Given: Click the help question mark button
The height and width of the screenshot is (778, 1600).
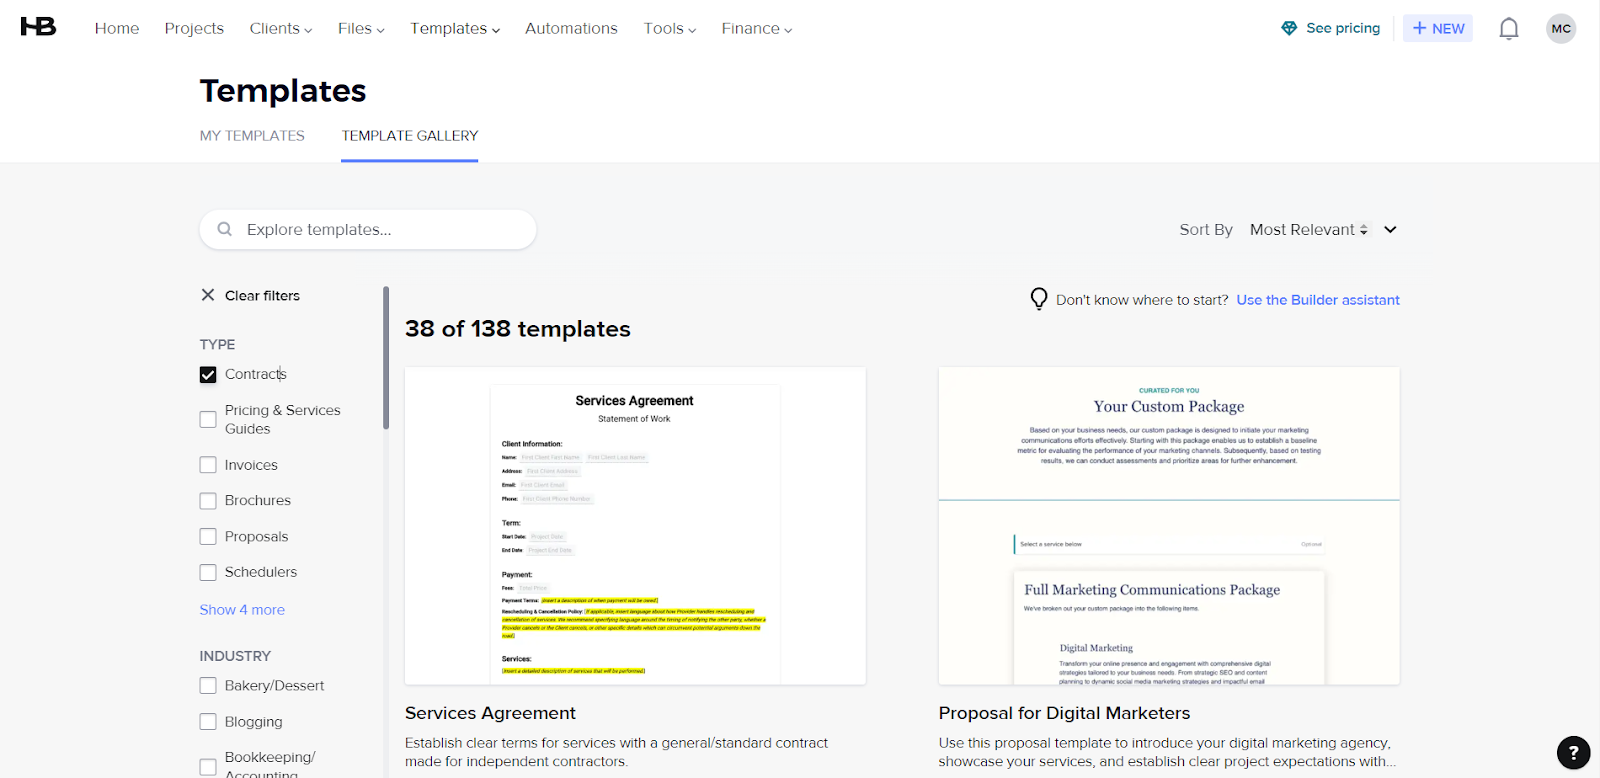Looking at the screenshot, I should (1573, 753).
